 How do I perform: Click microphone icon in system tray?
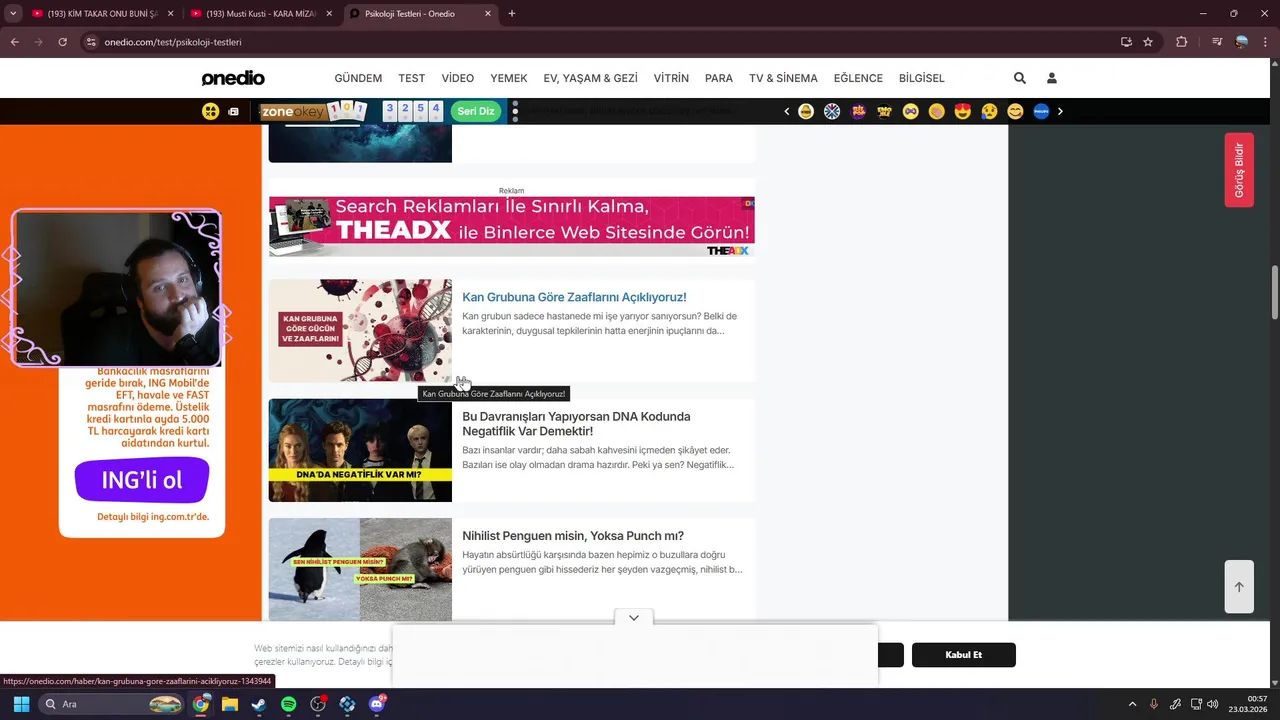tap(1154, 704)
